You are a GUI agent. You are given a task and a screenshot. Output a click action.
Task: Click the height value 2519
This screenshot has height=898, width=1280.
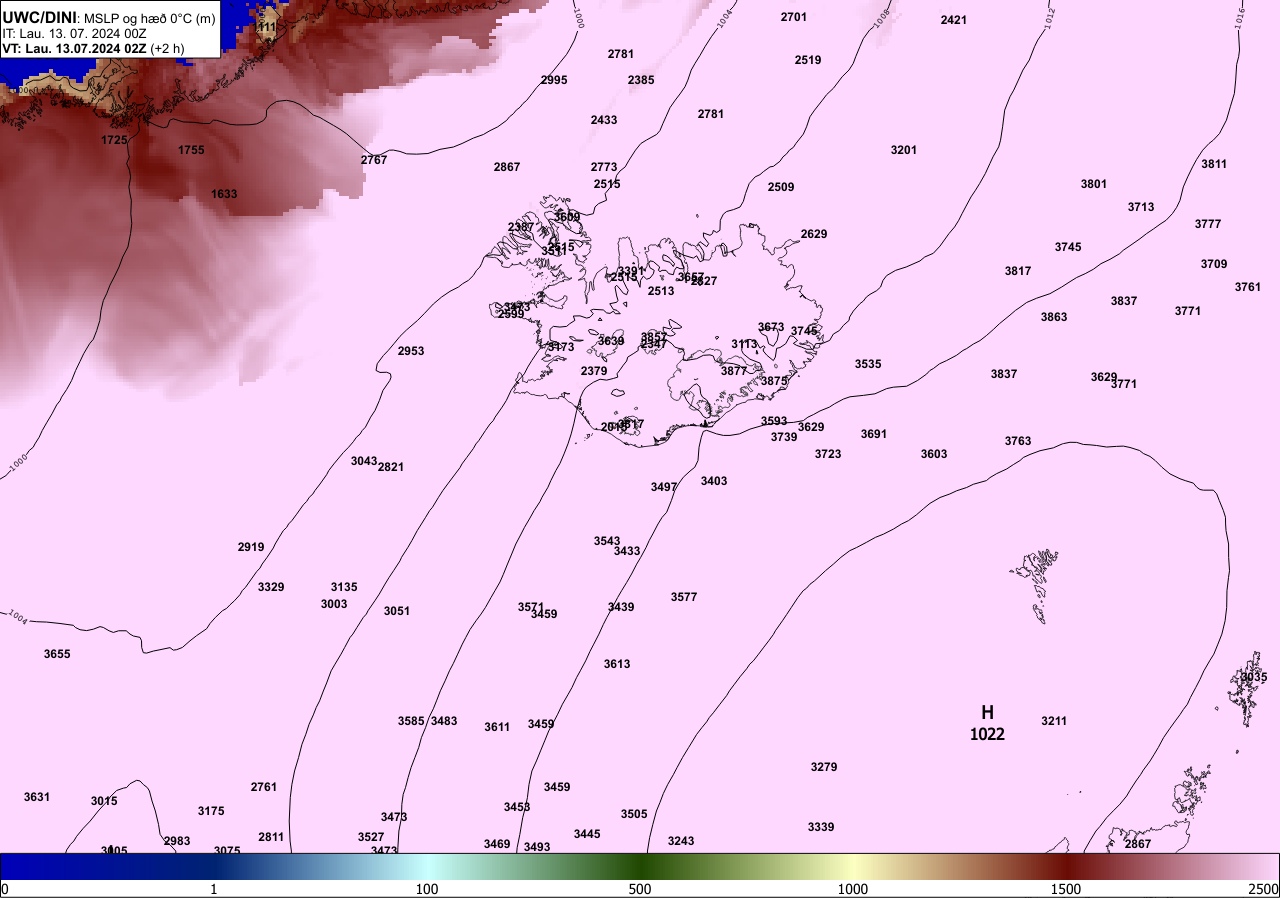pyautogui.click(x=808, y=60)
